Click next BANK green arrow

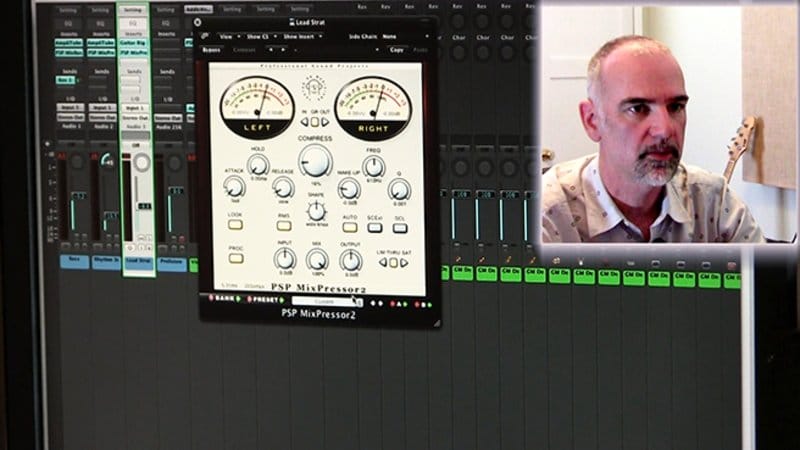pyautogui.click(x=238, y=299)
